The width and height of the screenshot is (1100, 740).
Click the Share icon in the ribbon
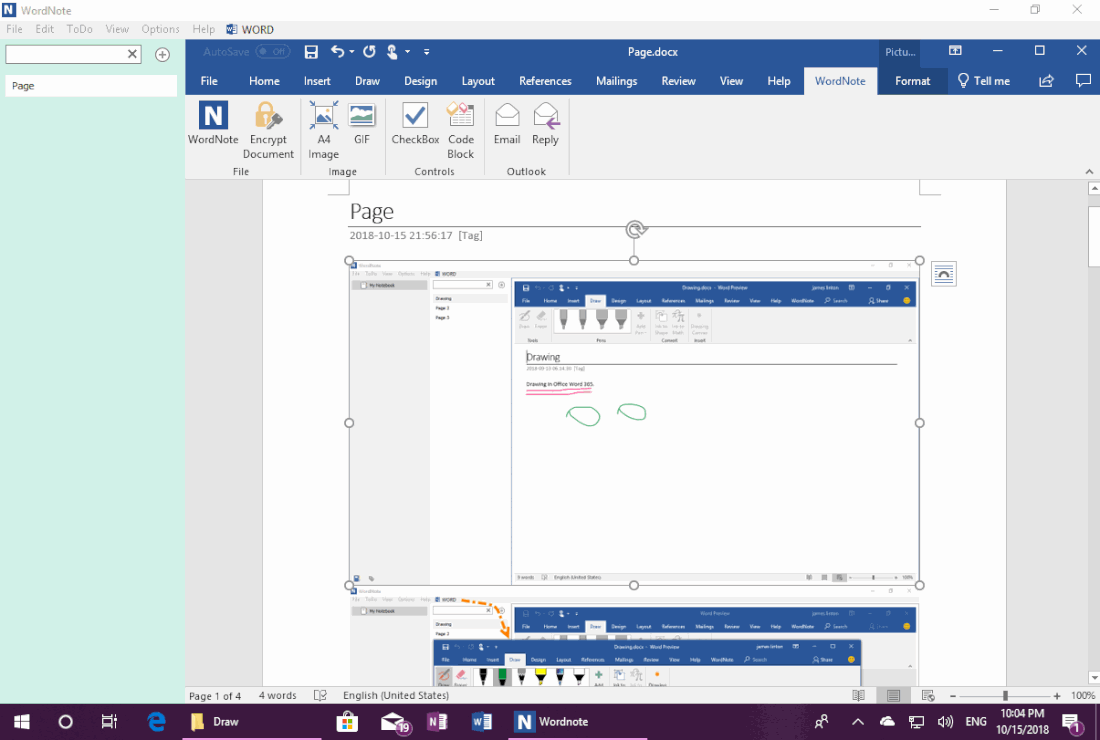click(x=1046, y=81)
